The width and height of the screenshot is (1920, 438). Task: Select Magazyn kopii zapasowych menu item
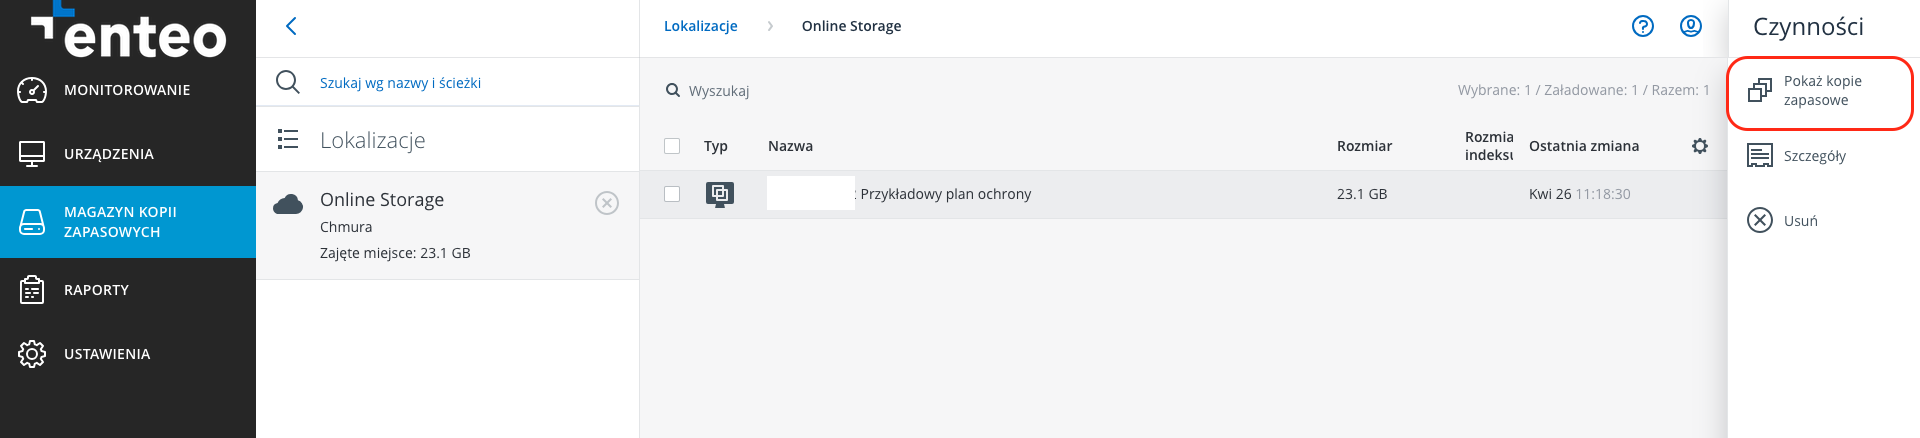click(x=128, y=222)
